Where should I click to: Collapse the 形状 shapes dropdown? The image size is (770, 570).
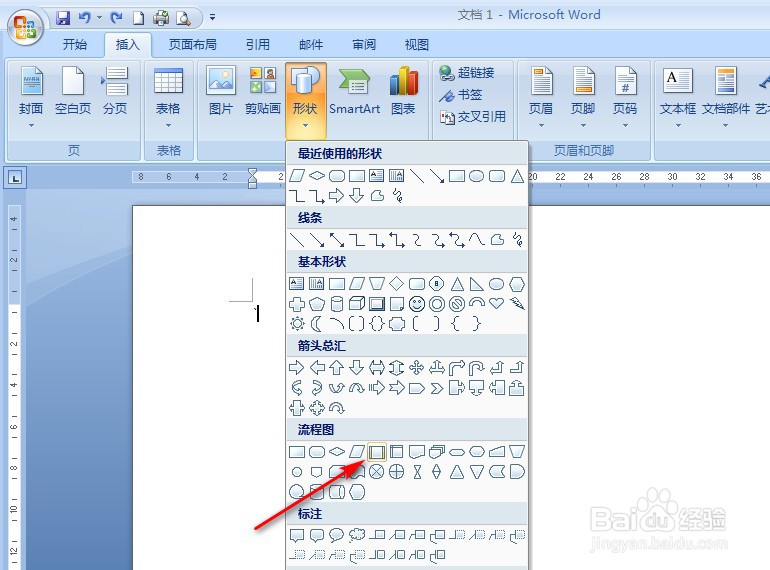(x=305, y=100)
